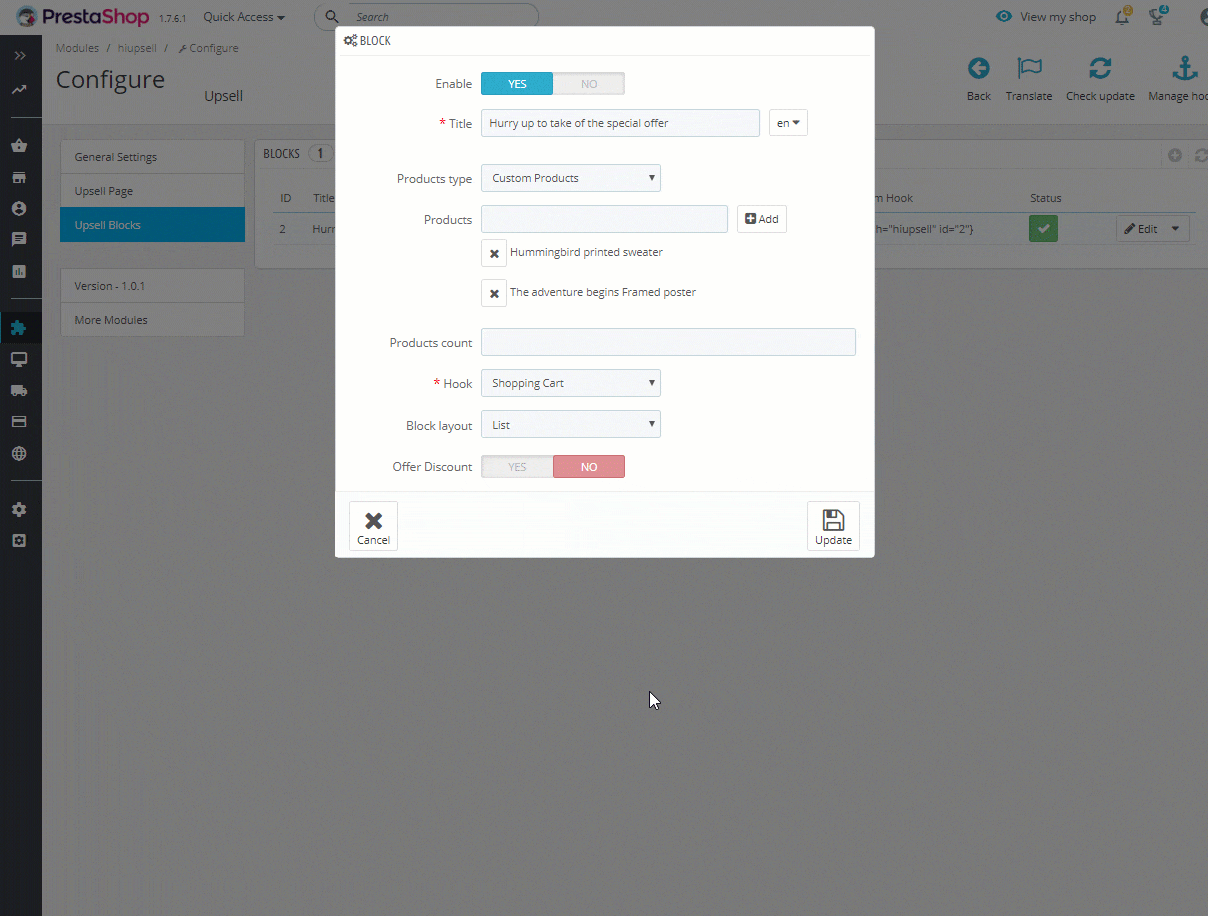This screenshot has height=916, width=1208.
Task: Open Shop Parameters gear icon
Action: pyautogui.click(x=19, y=509)
